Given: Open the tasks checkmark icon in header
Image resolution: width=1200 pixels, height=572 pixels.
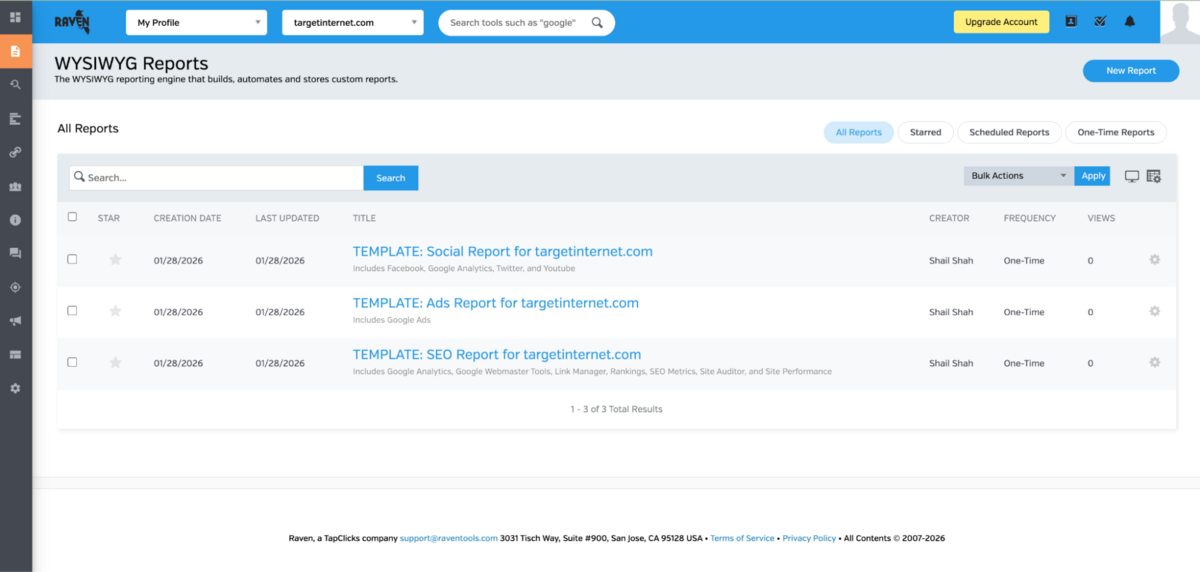Looking at the screenshot, I should coord(1100,21).
